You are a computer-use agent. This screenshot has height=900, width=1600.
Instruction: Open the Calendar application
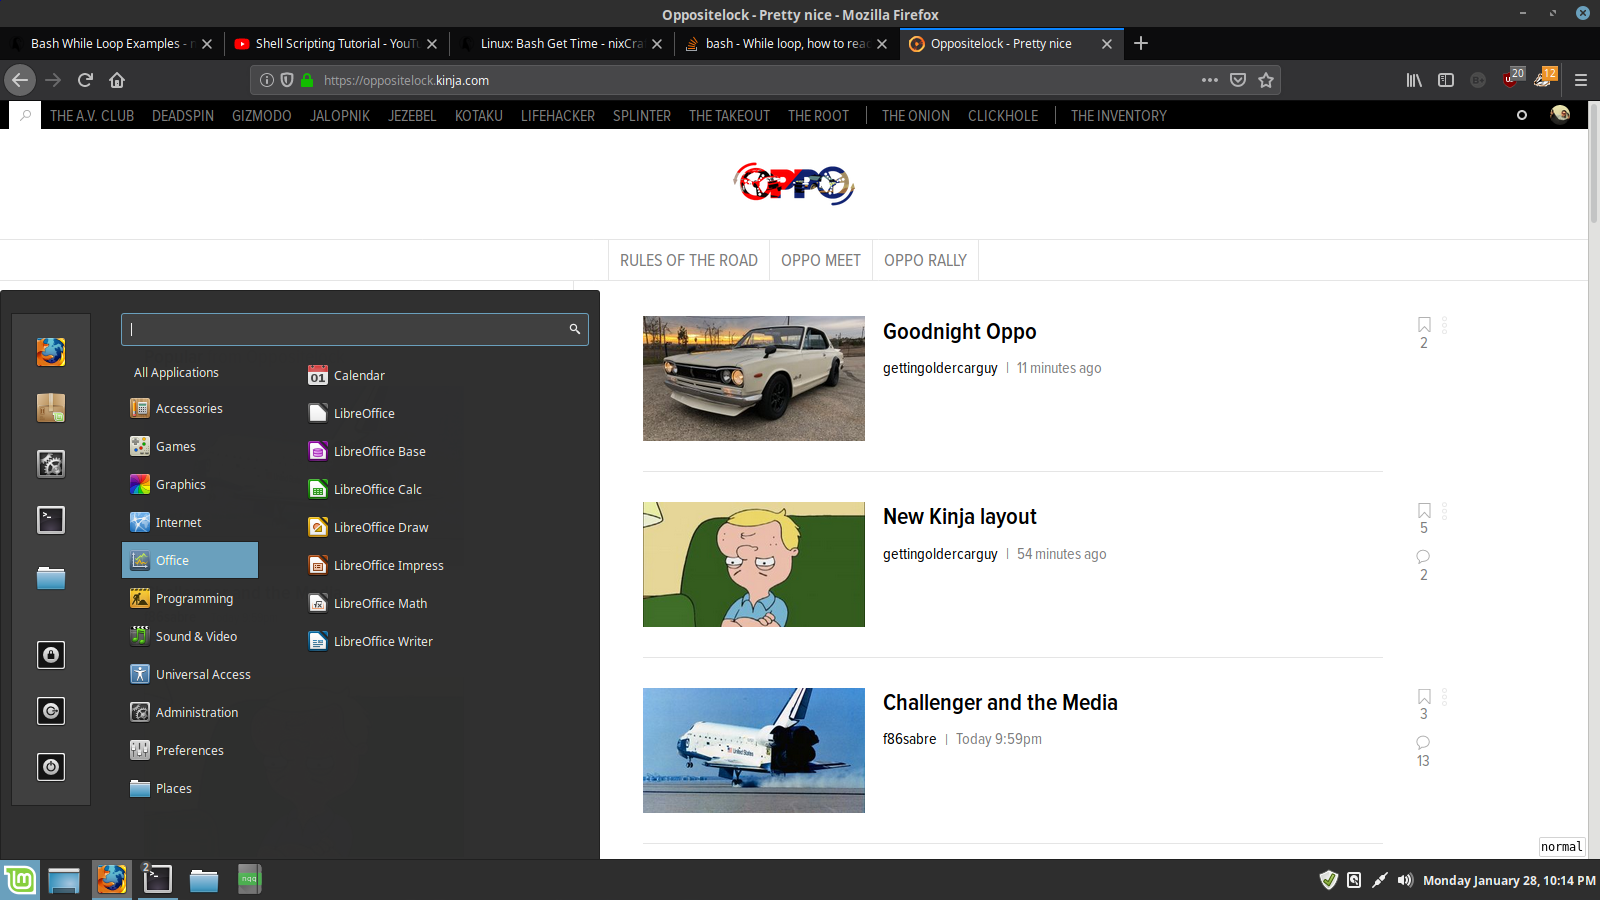[x=347, y=375]
